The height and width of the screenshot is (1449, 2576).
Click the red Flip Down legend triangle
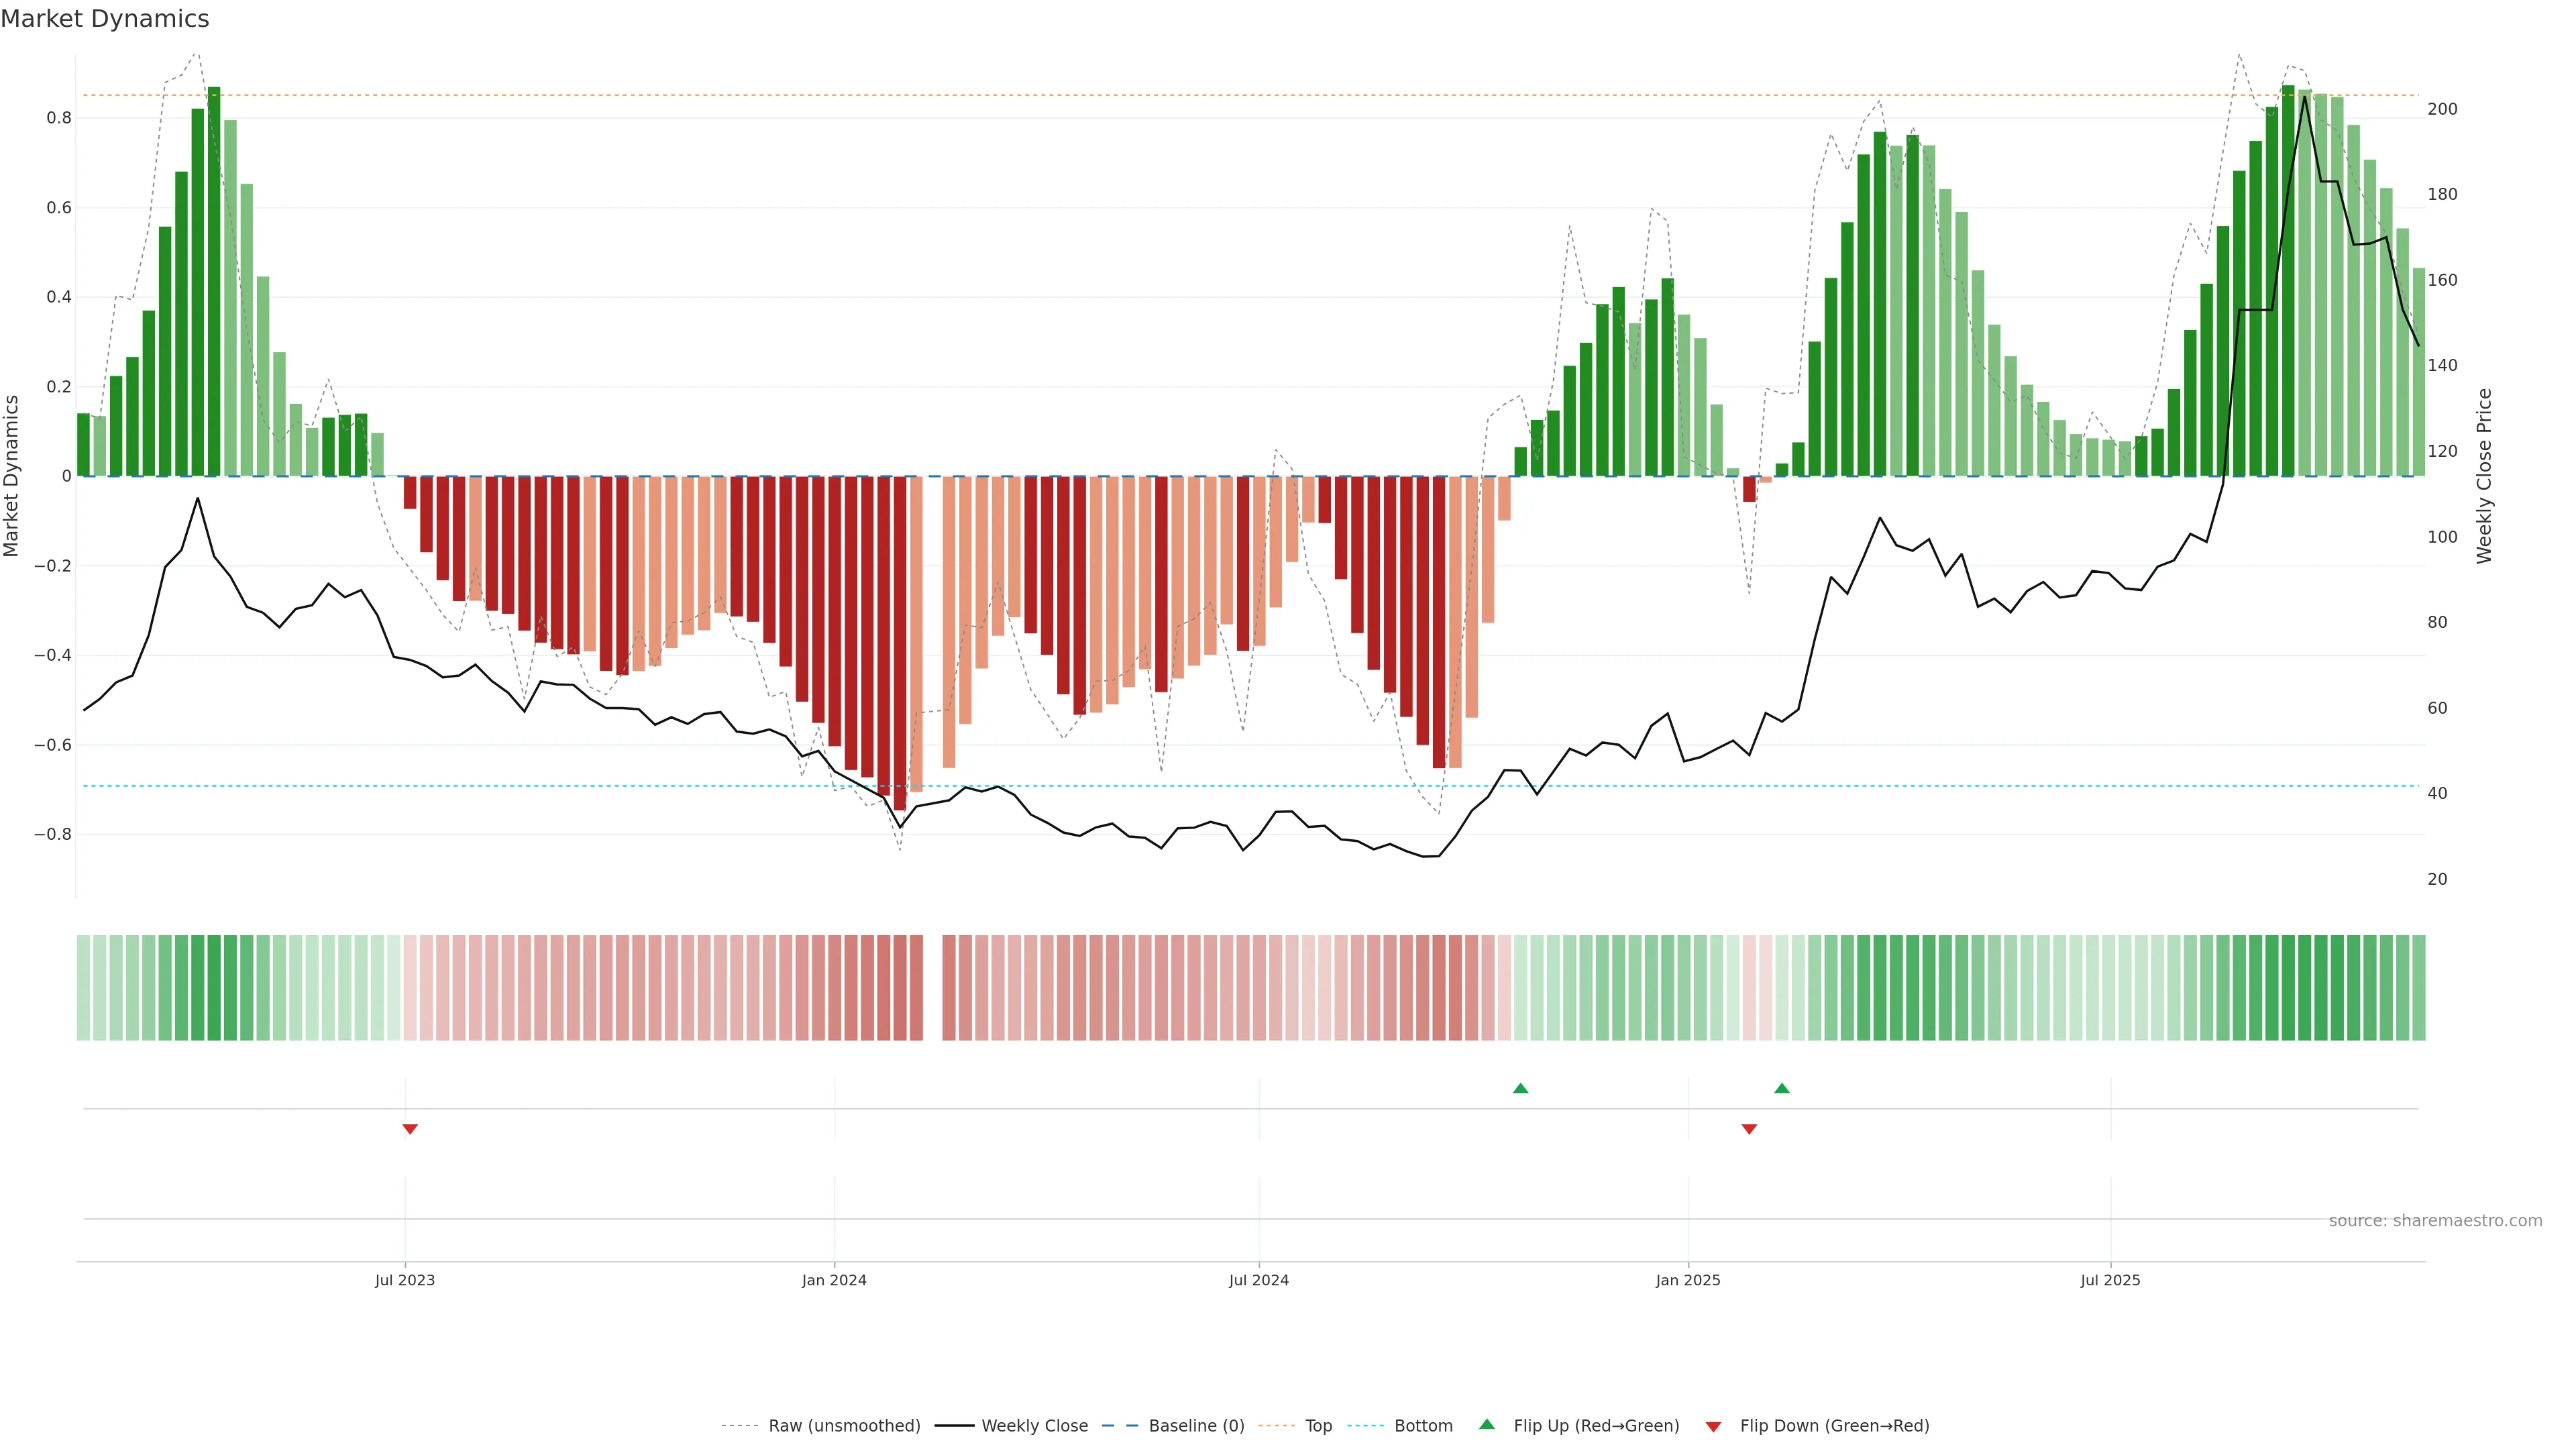click(x=1713, y=1426)
